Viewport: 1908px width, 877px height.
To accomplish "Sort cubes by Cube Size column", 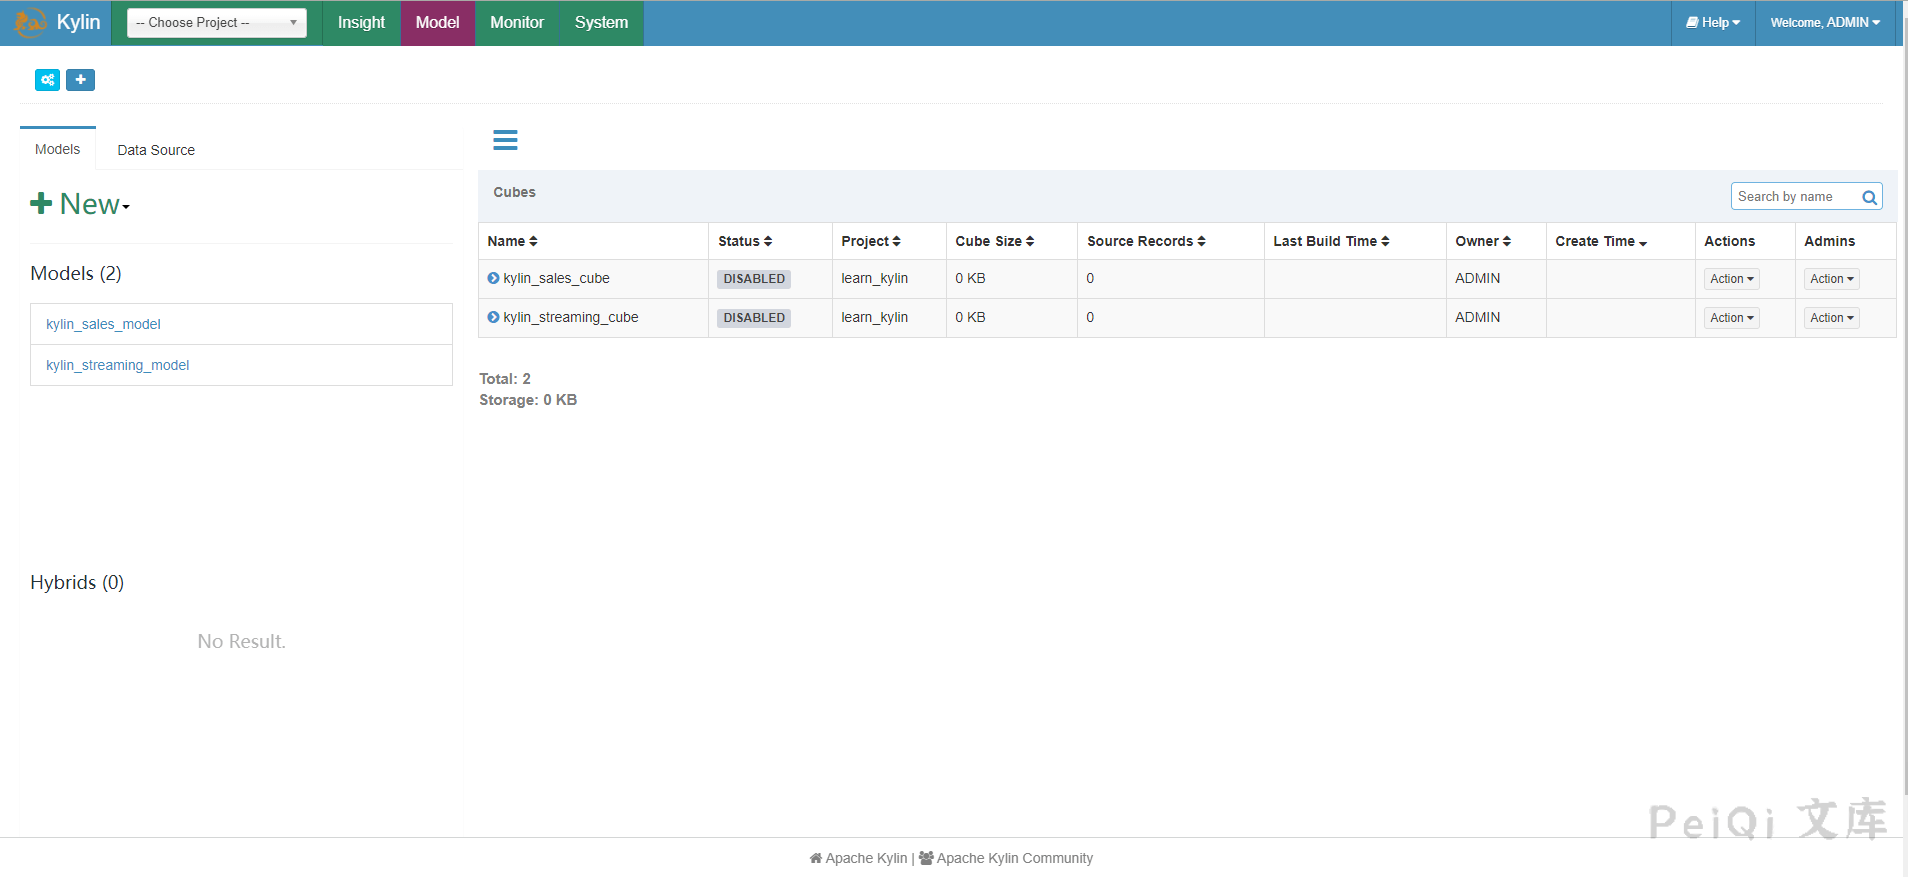I will pyautogui.click(x=994, y=241).
